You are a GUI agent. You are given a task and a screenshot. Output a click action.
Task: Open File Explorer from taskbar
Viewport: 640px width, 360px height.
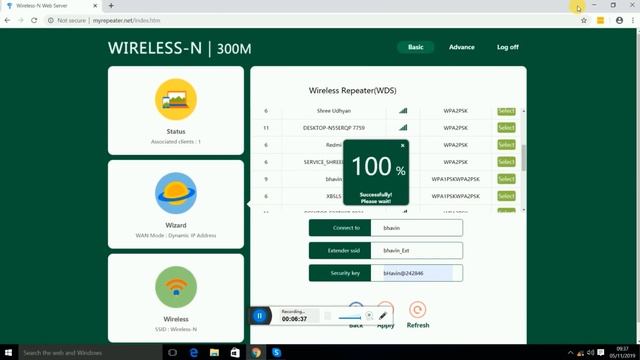point(214,352)
